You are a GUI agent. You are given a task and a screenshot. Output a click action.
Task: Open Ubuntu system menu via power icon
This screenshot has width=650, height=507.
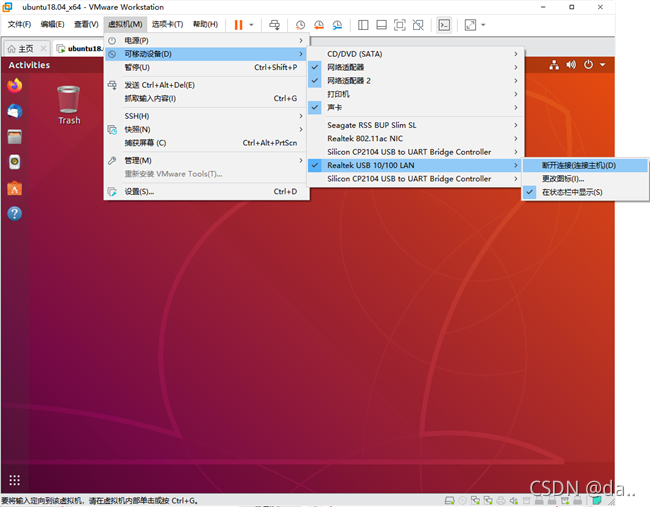pos(588,65)
